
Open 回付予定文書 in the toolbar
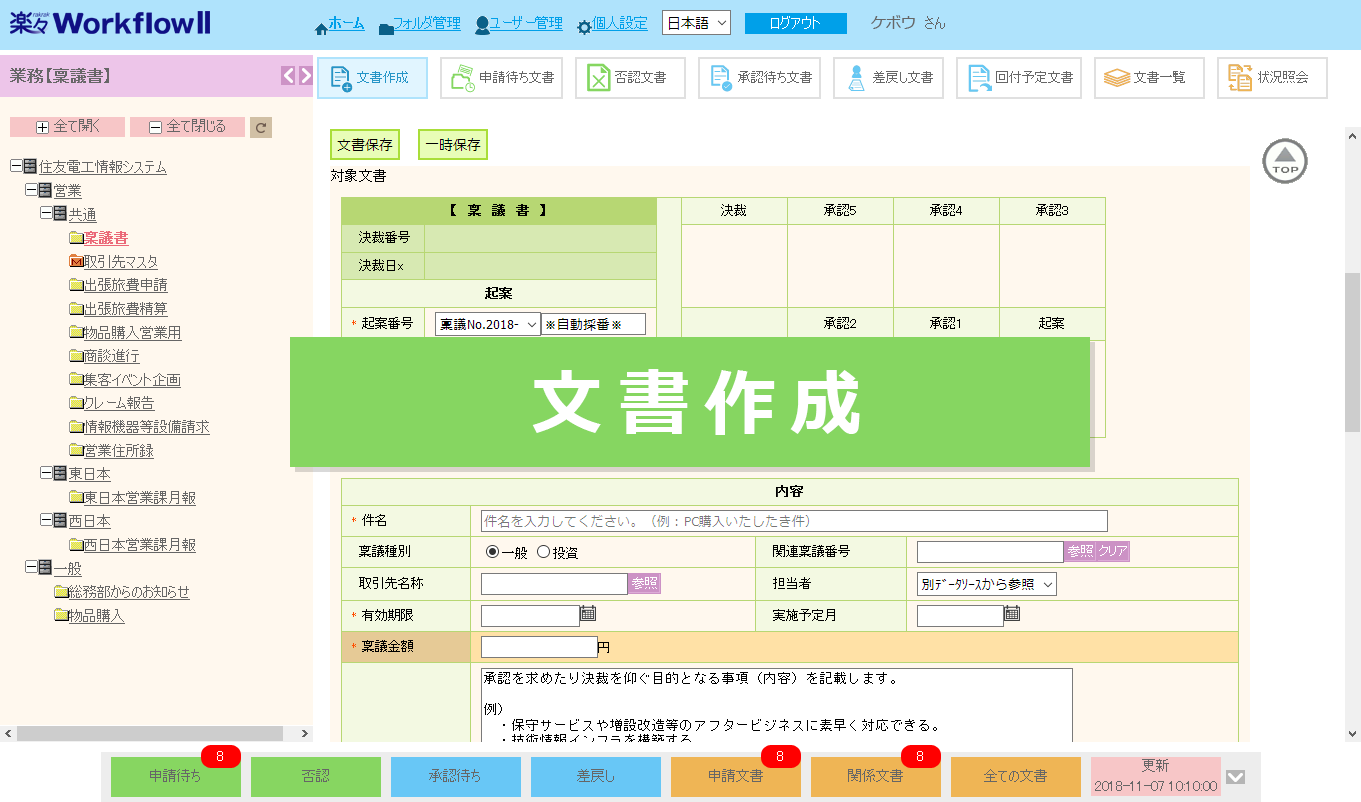click(x=1018, y=78)
